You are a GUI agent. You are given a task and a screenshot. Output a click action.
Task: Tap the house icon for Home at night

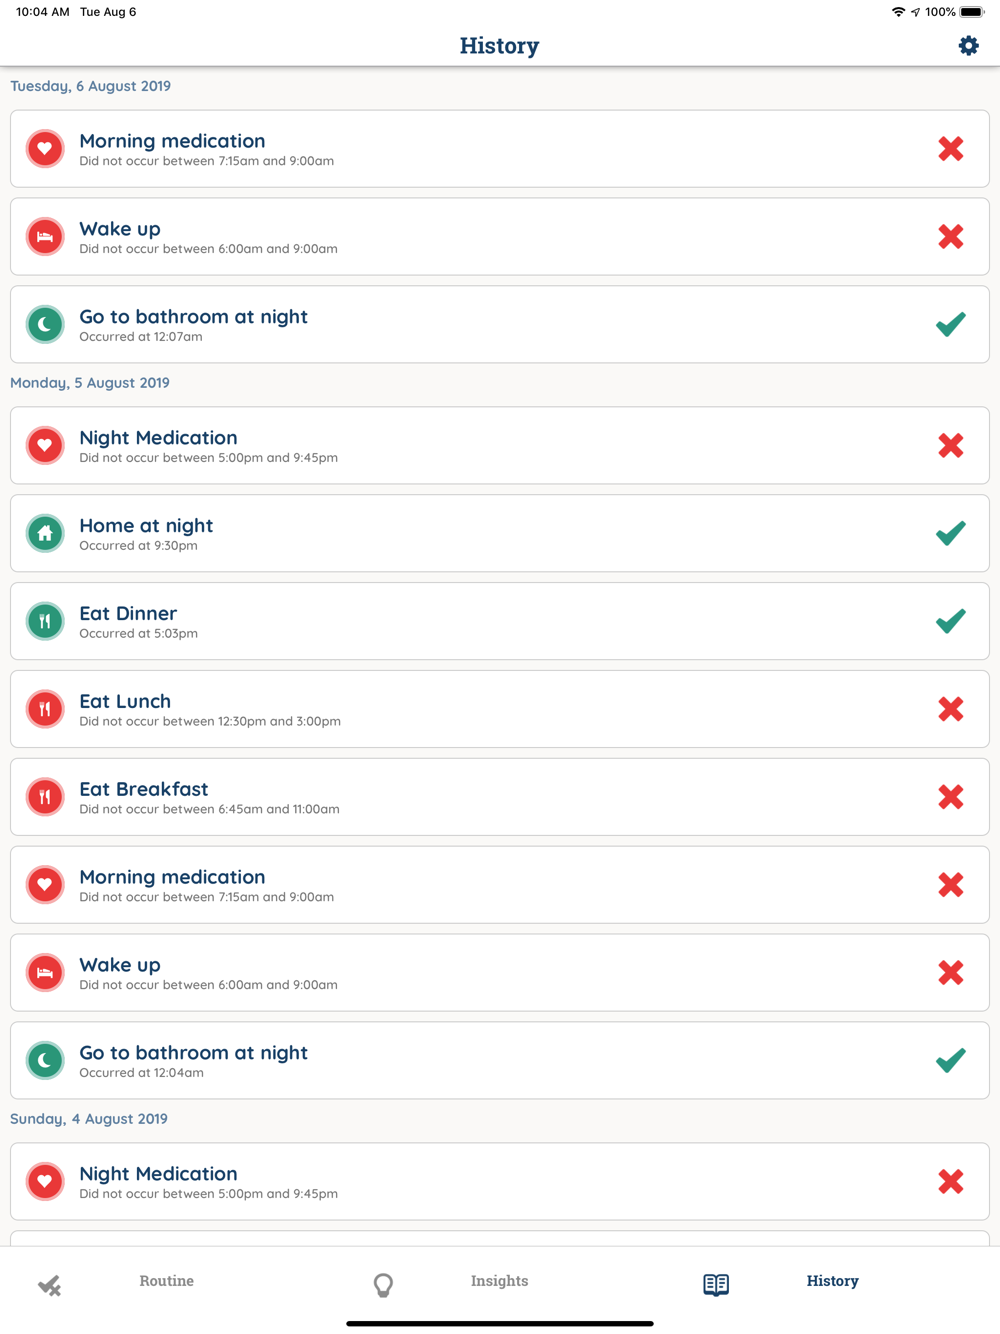pyautogui.click(x=45, y=533)
